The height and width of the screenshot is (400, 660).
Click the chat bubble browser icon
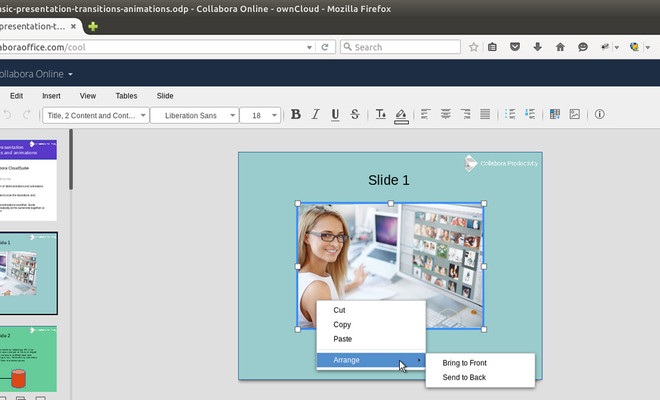tap(583, 47)
